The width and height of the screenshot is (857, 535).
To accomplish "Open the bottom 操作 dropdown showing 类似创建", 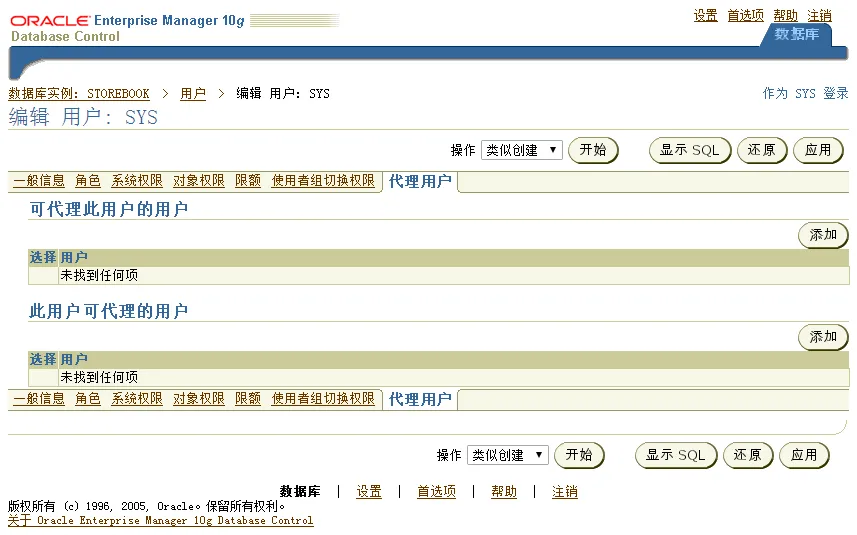I will [508, 455].
